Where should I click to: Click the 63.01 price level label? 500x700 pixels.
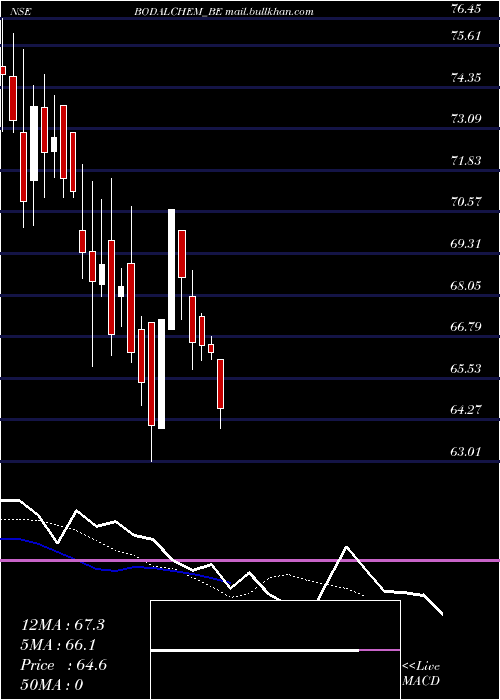[x=466, y=451]
